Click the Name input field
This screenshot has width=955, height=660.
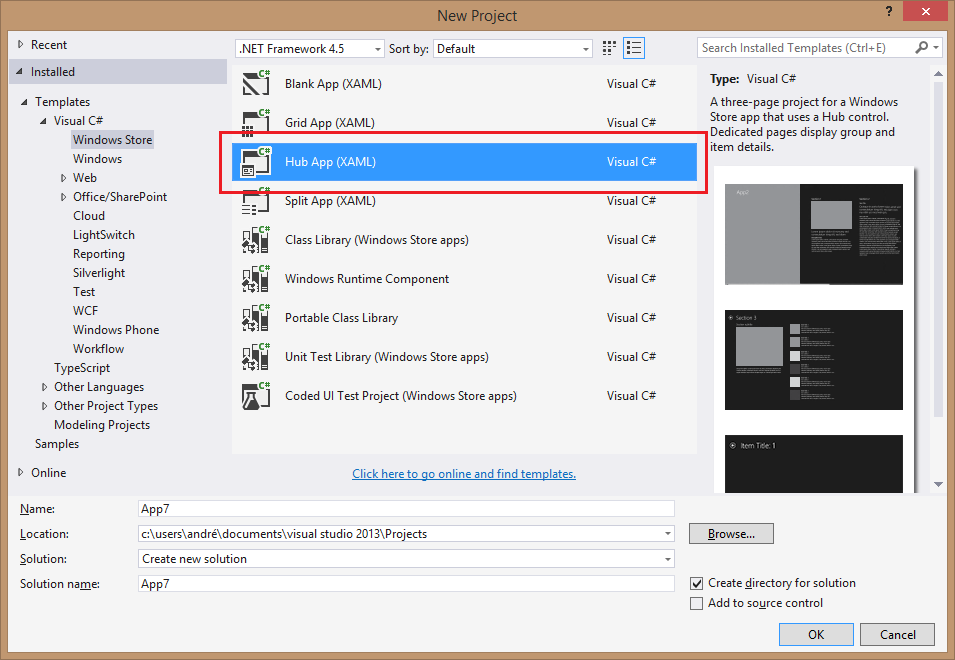406,509
